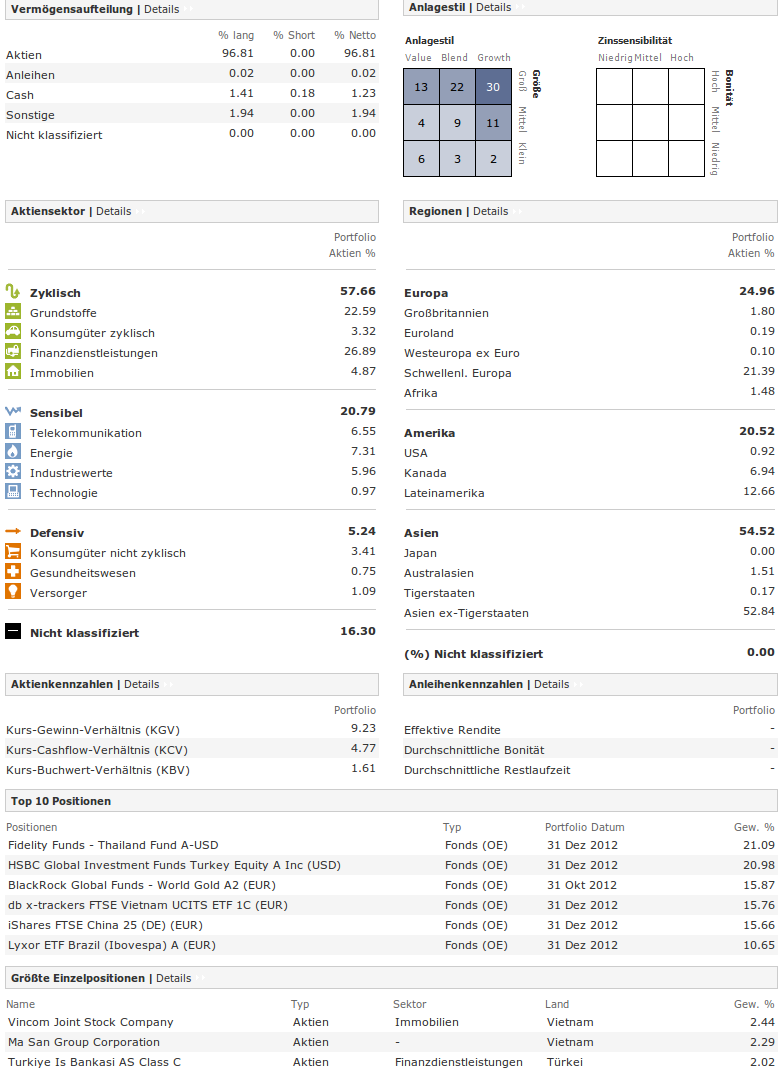Click the Konsumgüter zyklisch car icon
Image resolution: width=779 pixels, height=1070 pixels.
pyautogui.click(x=13, y=332)
